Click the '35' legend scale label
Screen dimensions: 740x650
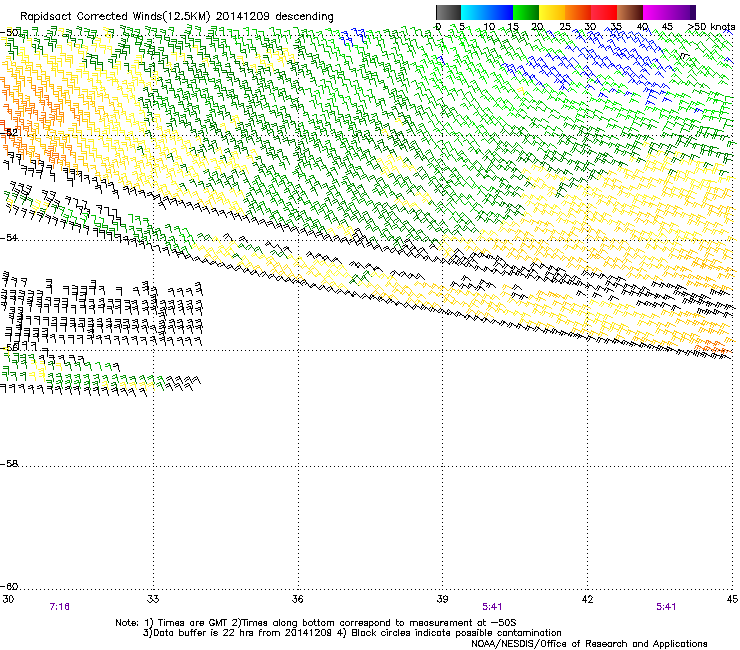(x=616, y=27)
